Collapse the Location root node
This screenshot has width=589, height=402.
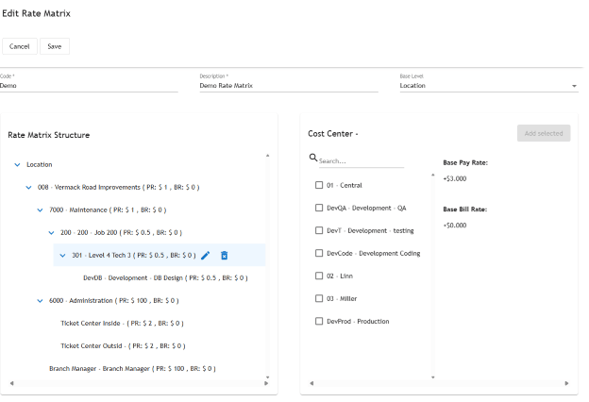click(17, 165)
